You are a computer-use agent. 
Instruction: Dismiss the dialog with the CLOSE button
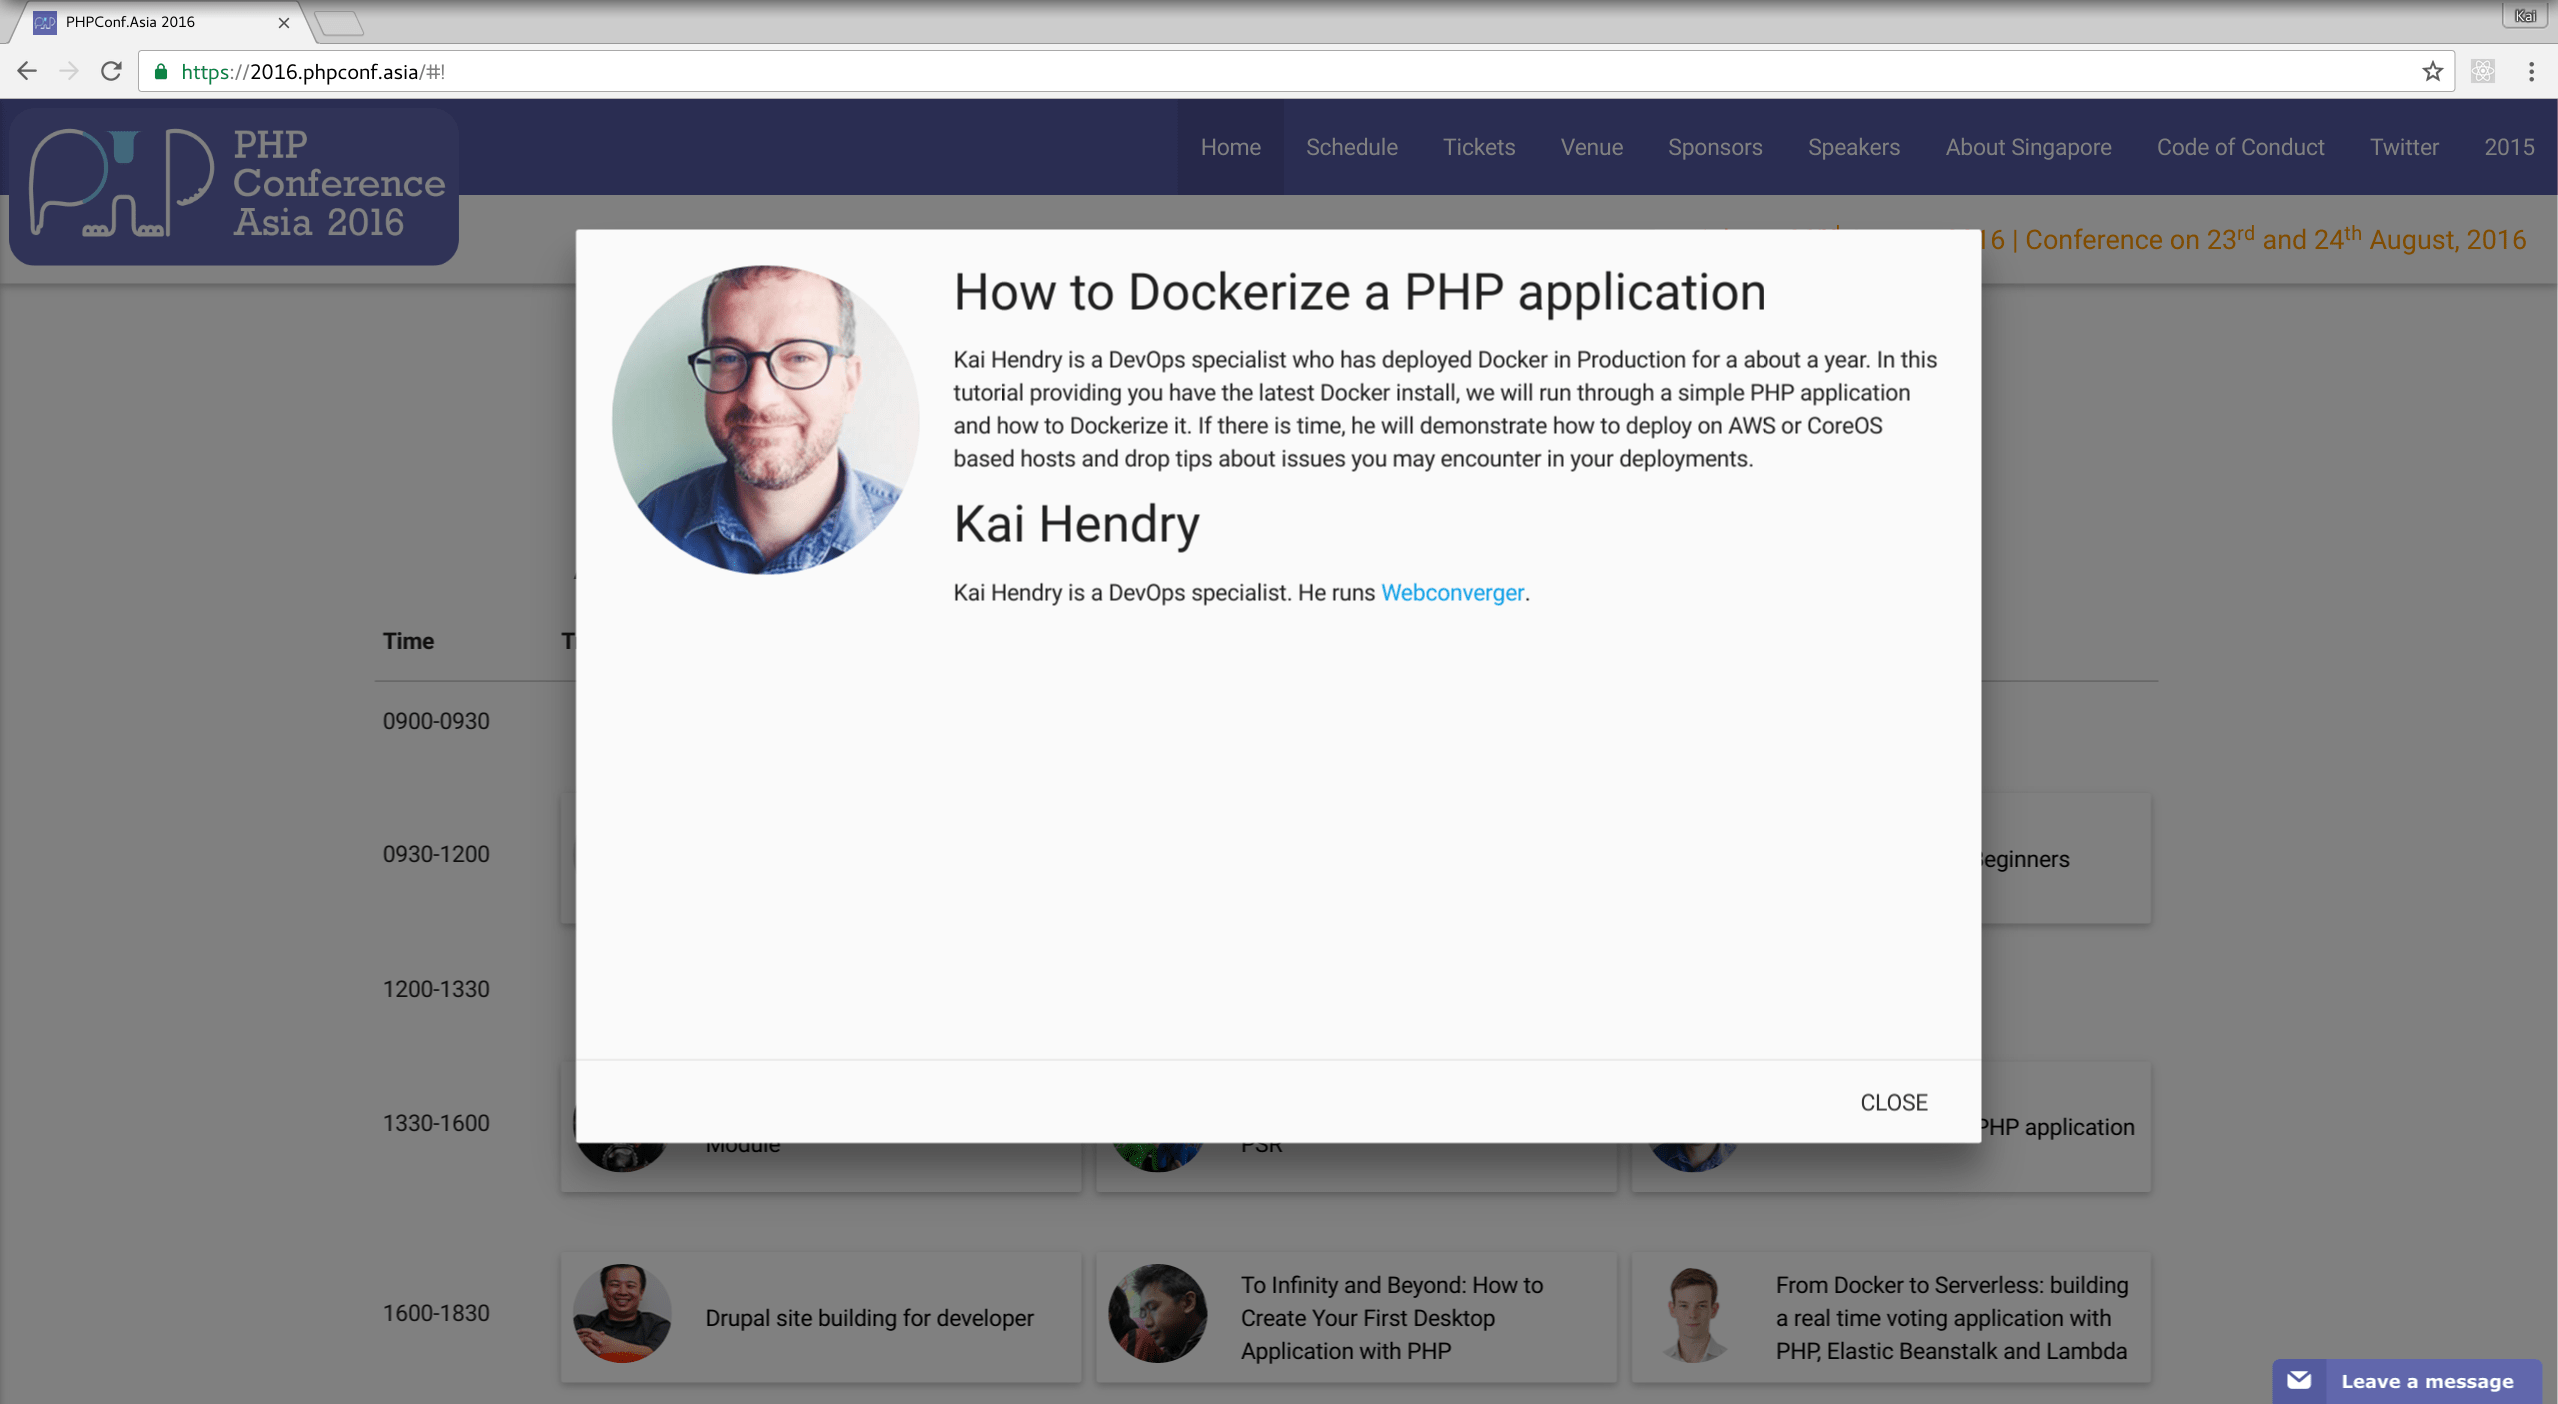[x=1893, y=1102]
